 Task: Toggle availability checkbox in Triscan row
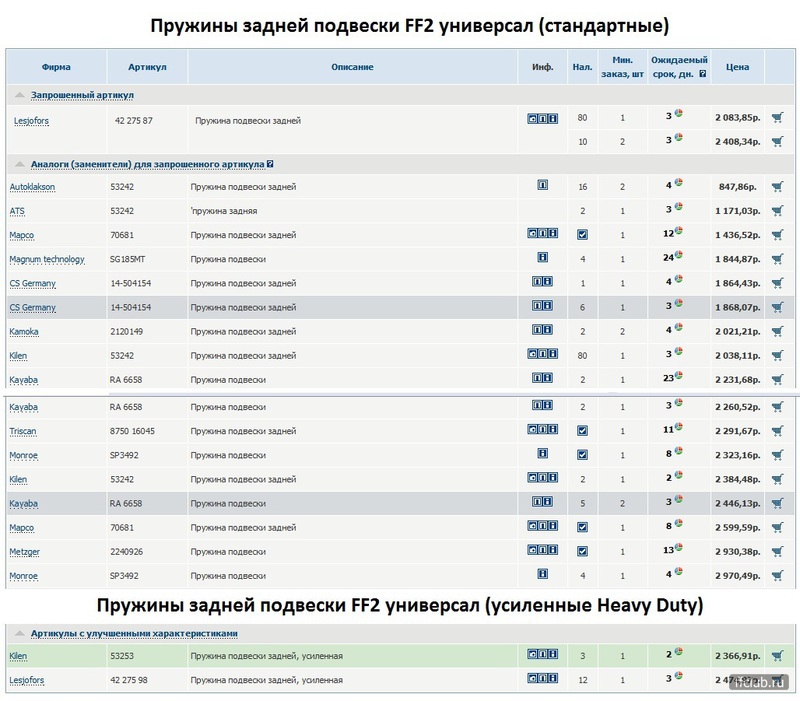(x=582, y=431)
